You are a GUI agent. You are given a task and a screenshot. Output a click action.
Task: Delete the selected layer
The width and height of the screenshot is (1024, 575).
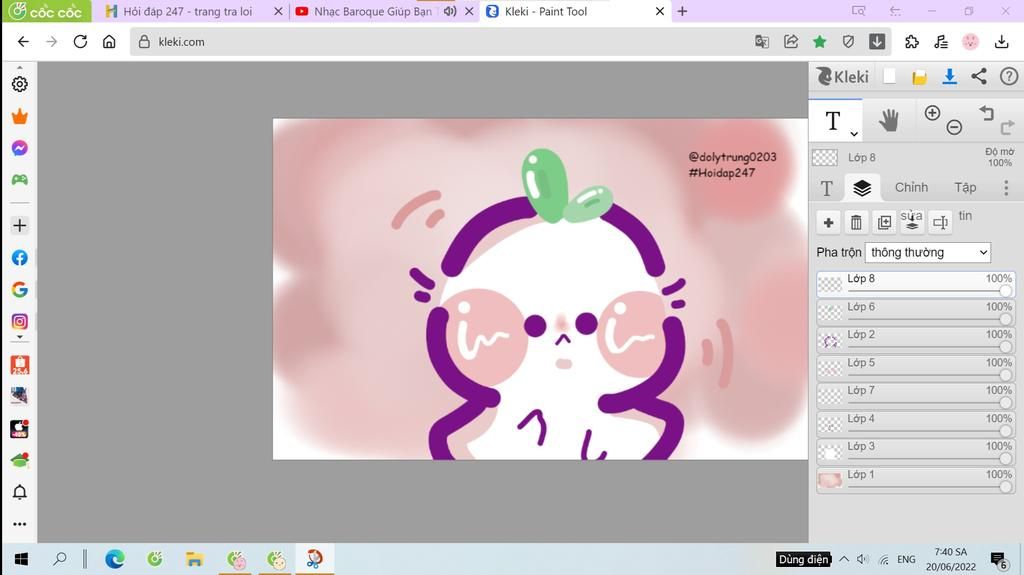coord(856,223)
